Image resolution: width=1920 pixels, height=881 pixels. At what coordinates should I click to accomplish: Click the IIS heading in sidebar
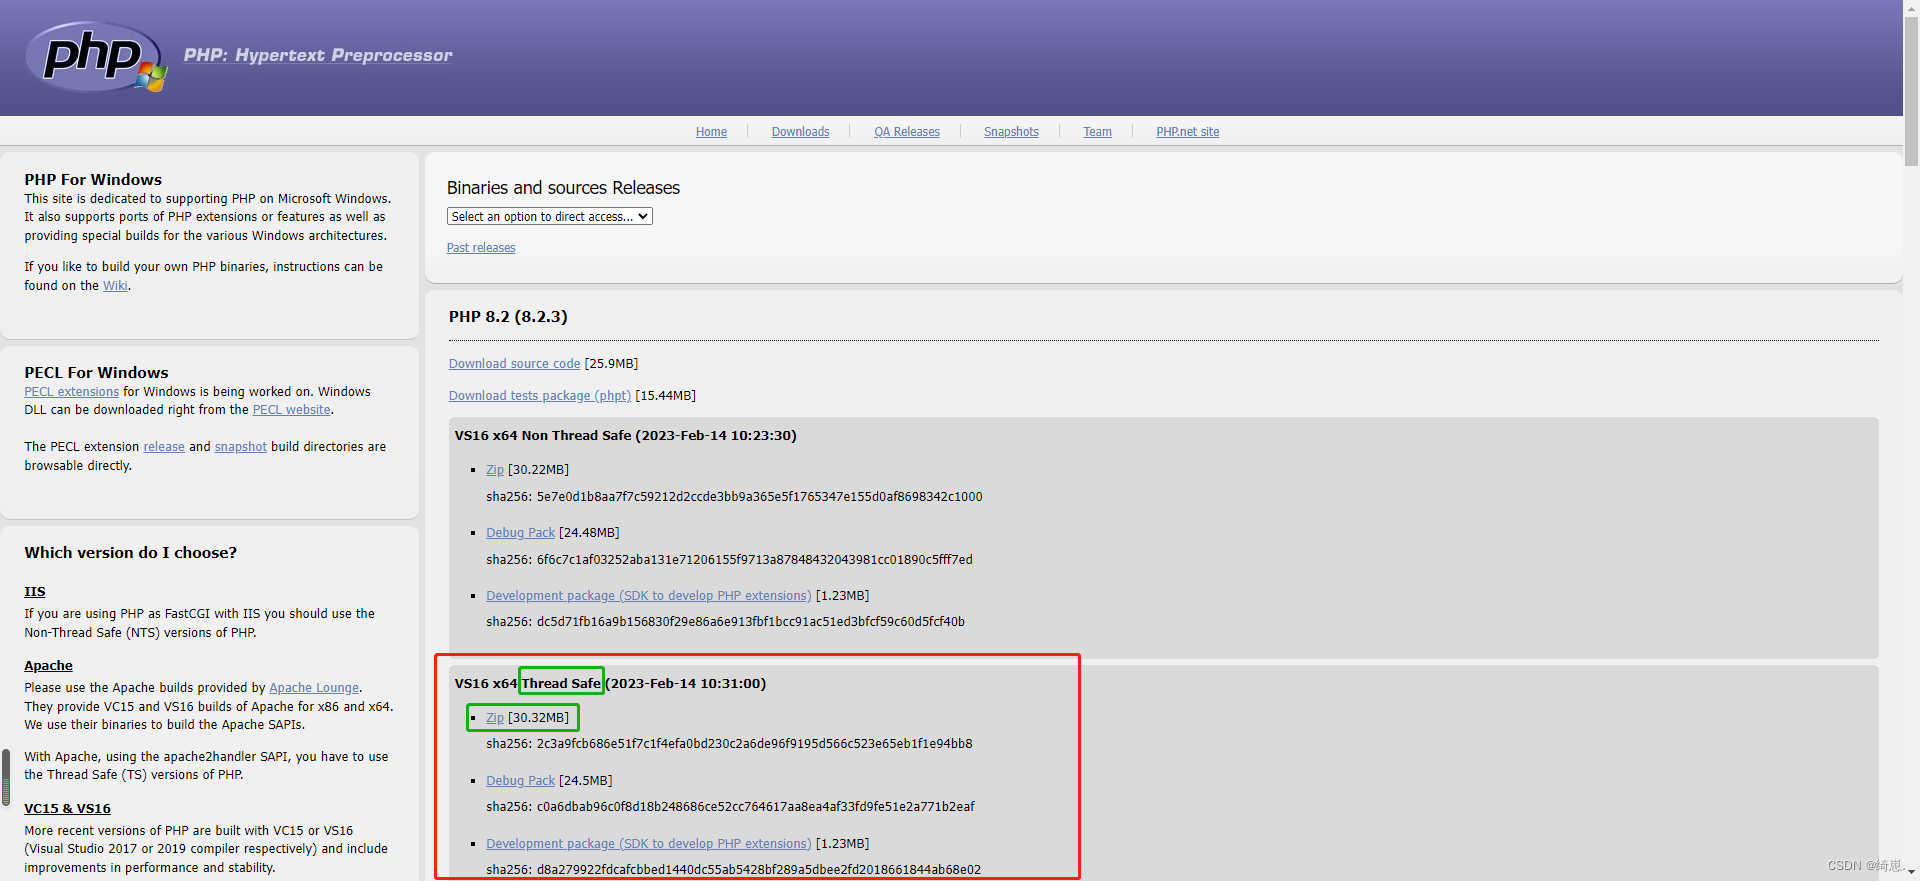point(35,592)
